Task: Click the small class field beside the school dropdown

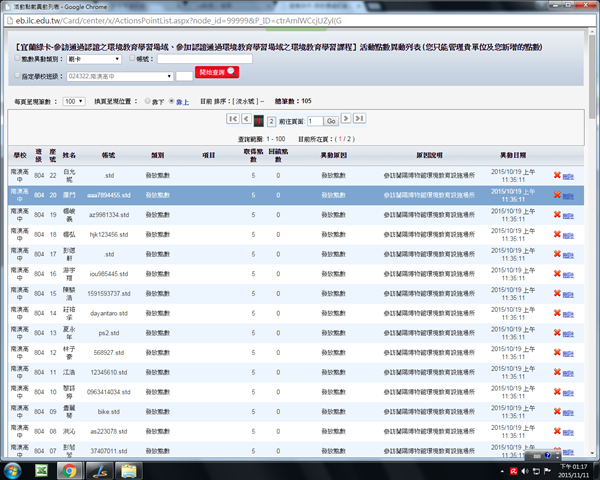Action: tap(184, 76)
